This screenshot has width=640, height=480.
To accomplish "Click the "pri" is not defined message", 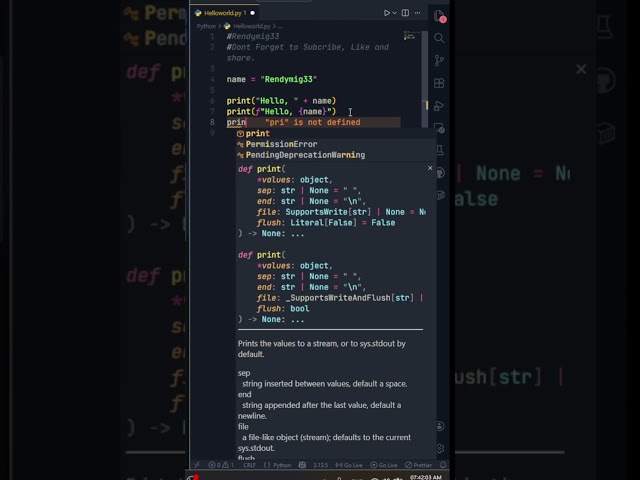I will coord(313,122).
